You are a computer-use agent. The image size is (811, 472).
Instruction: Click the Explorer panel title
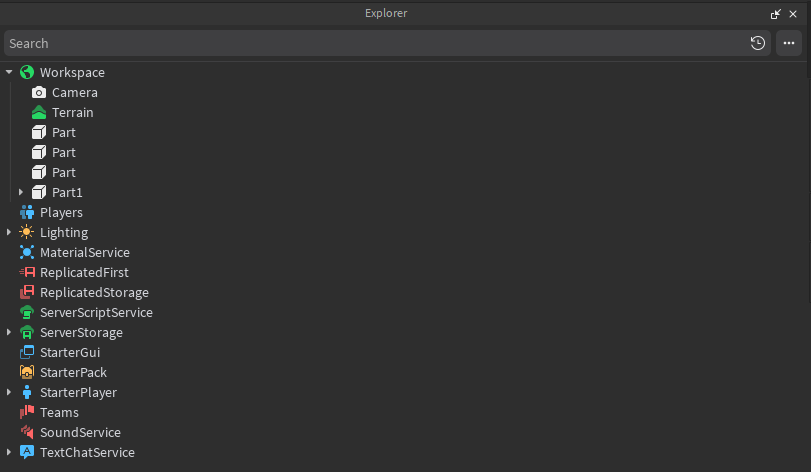pos(386,13)
